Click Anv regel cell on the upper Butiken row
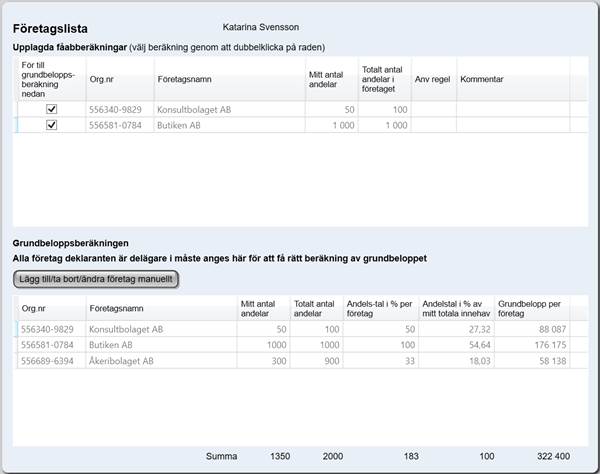Image resolution: width=600 pixels, height=474 pixels. coord(434,125)
